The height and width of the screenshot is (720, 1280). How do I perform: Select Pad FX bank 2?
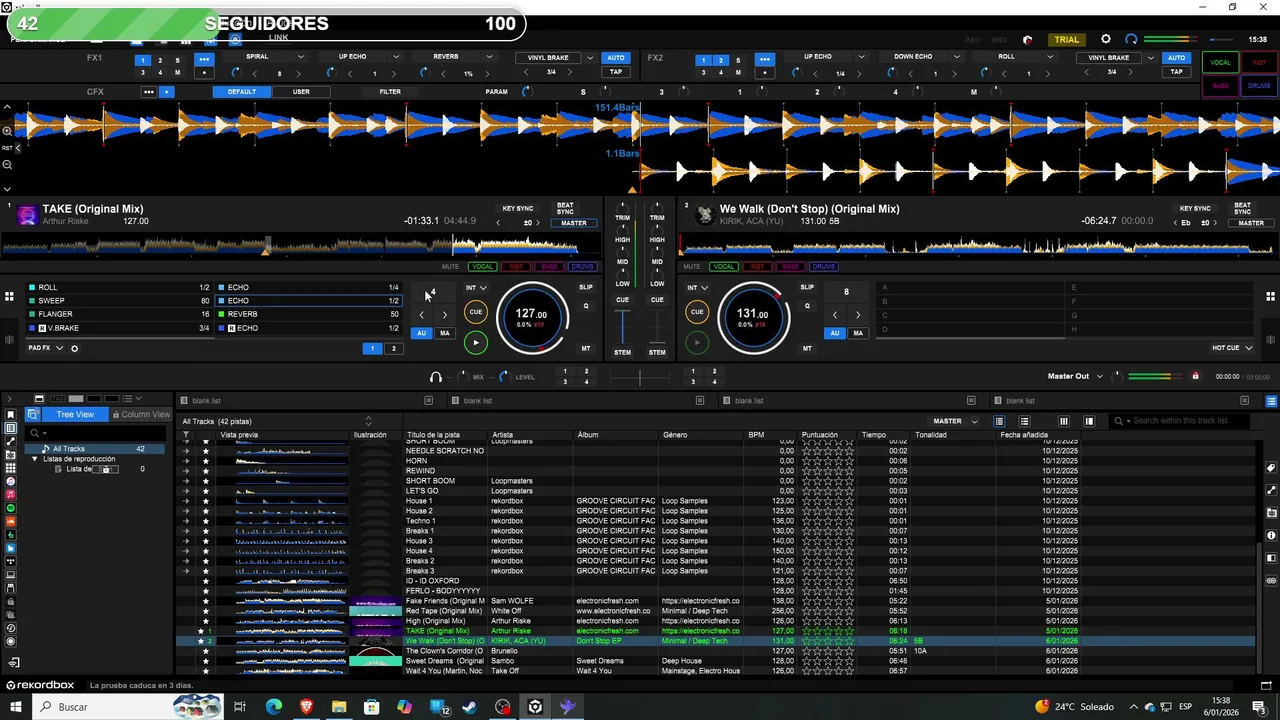coord(393,349)
